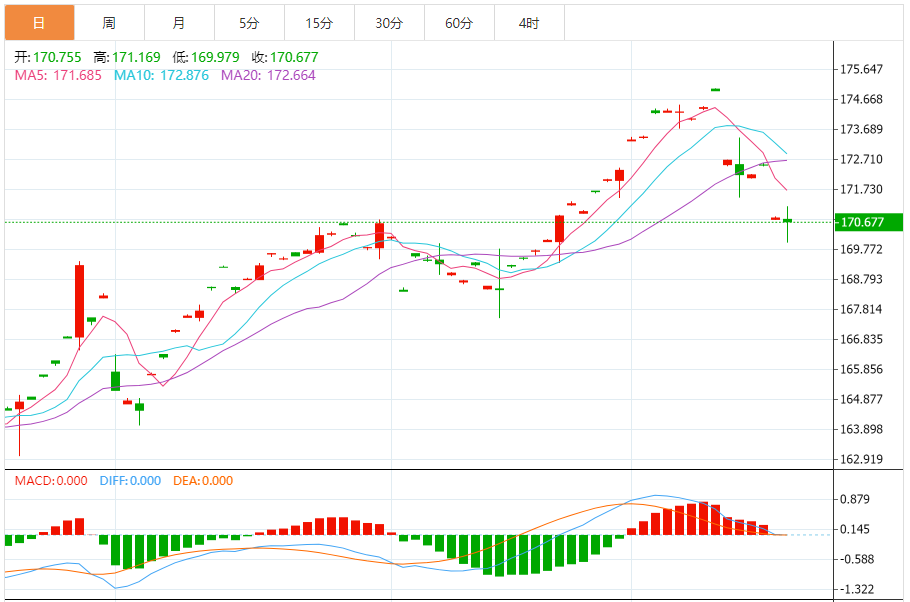Image resolution: width=910 pixels, height=602 pixels.
Task: Click the 172.710 price axis label
Action: pyautogui.click(x=862, y=159)
